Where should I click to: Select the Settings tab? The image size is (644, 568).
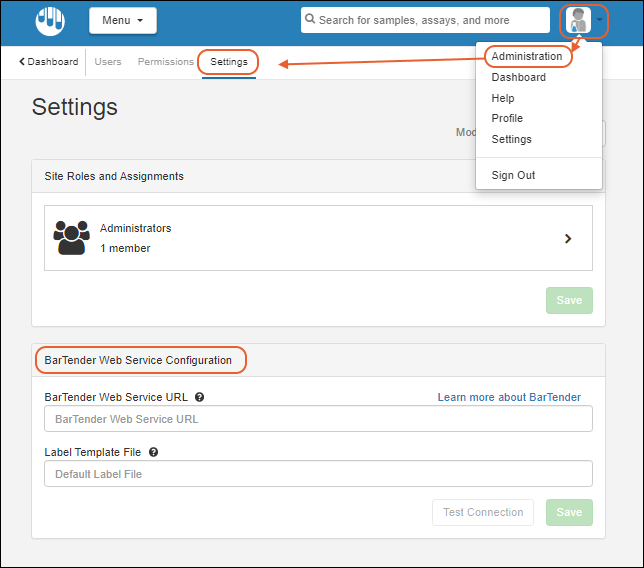[x=229, y=62]
